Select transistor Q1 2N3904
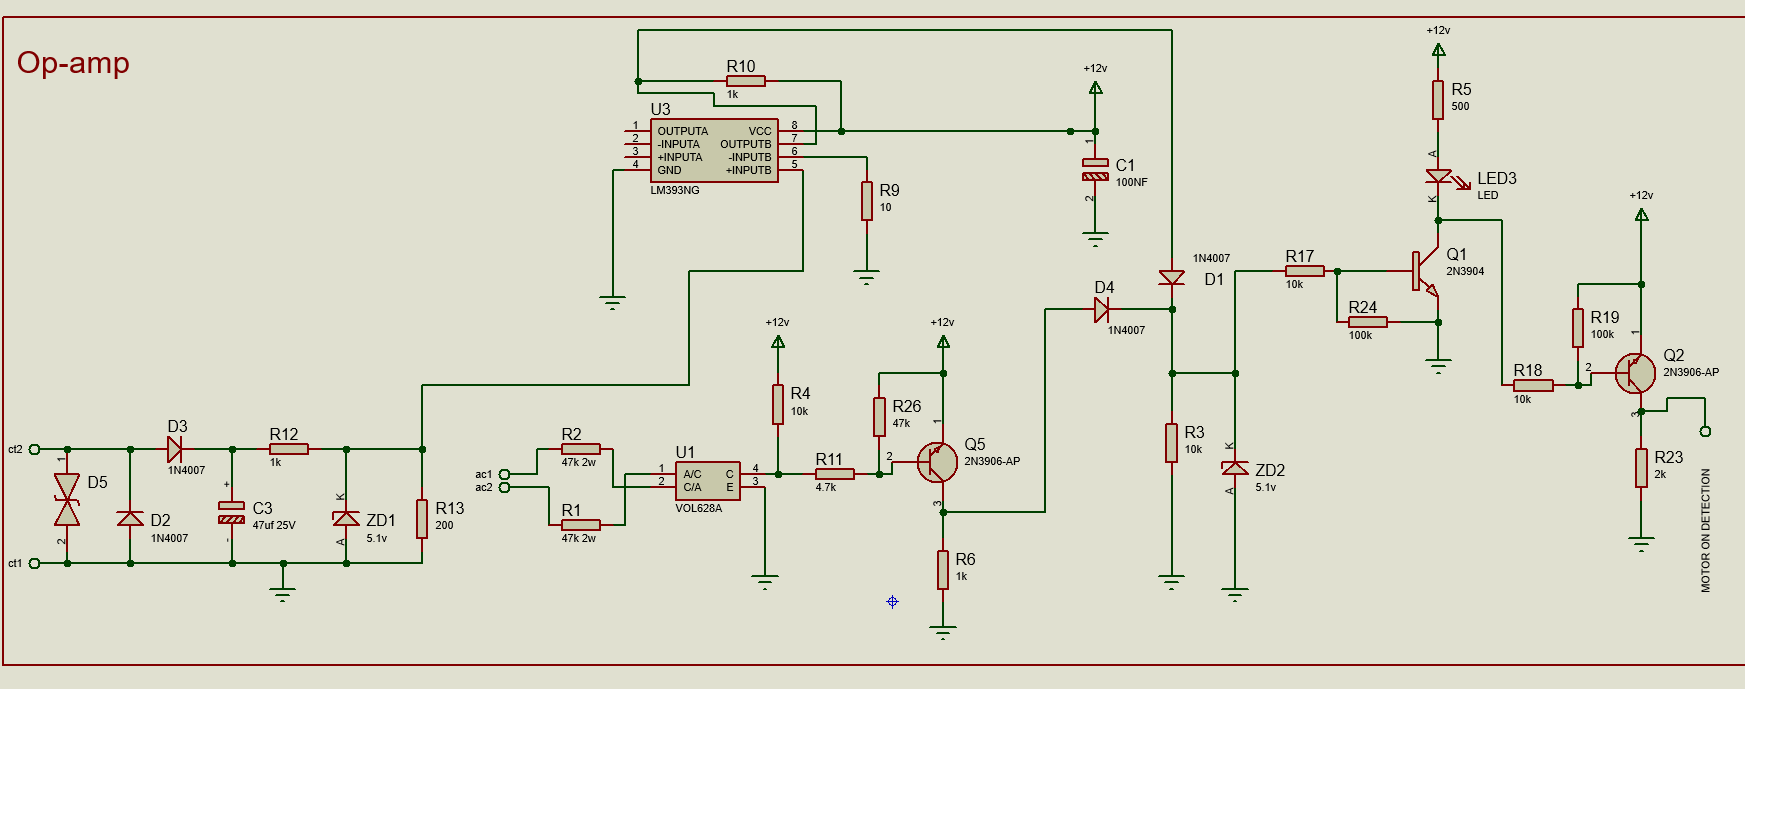Screen dimensions: 1767x817 coord(1425,272)
